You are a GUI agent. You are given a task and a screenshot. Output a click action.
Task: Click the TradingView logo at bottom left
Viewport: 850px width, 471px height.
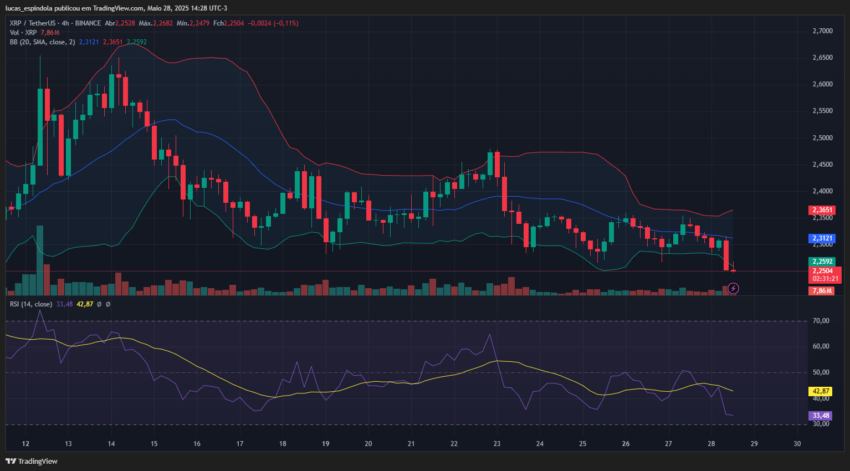tap(31, 461)
